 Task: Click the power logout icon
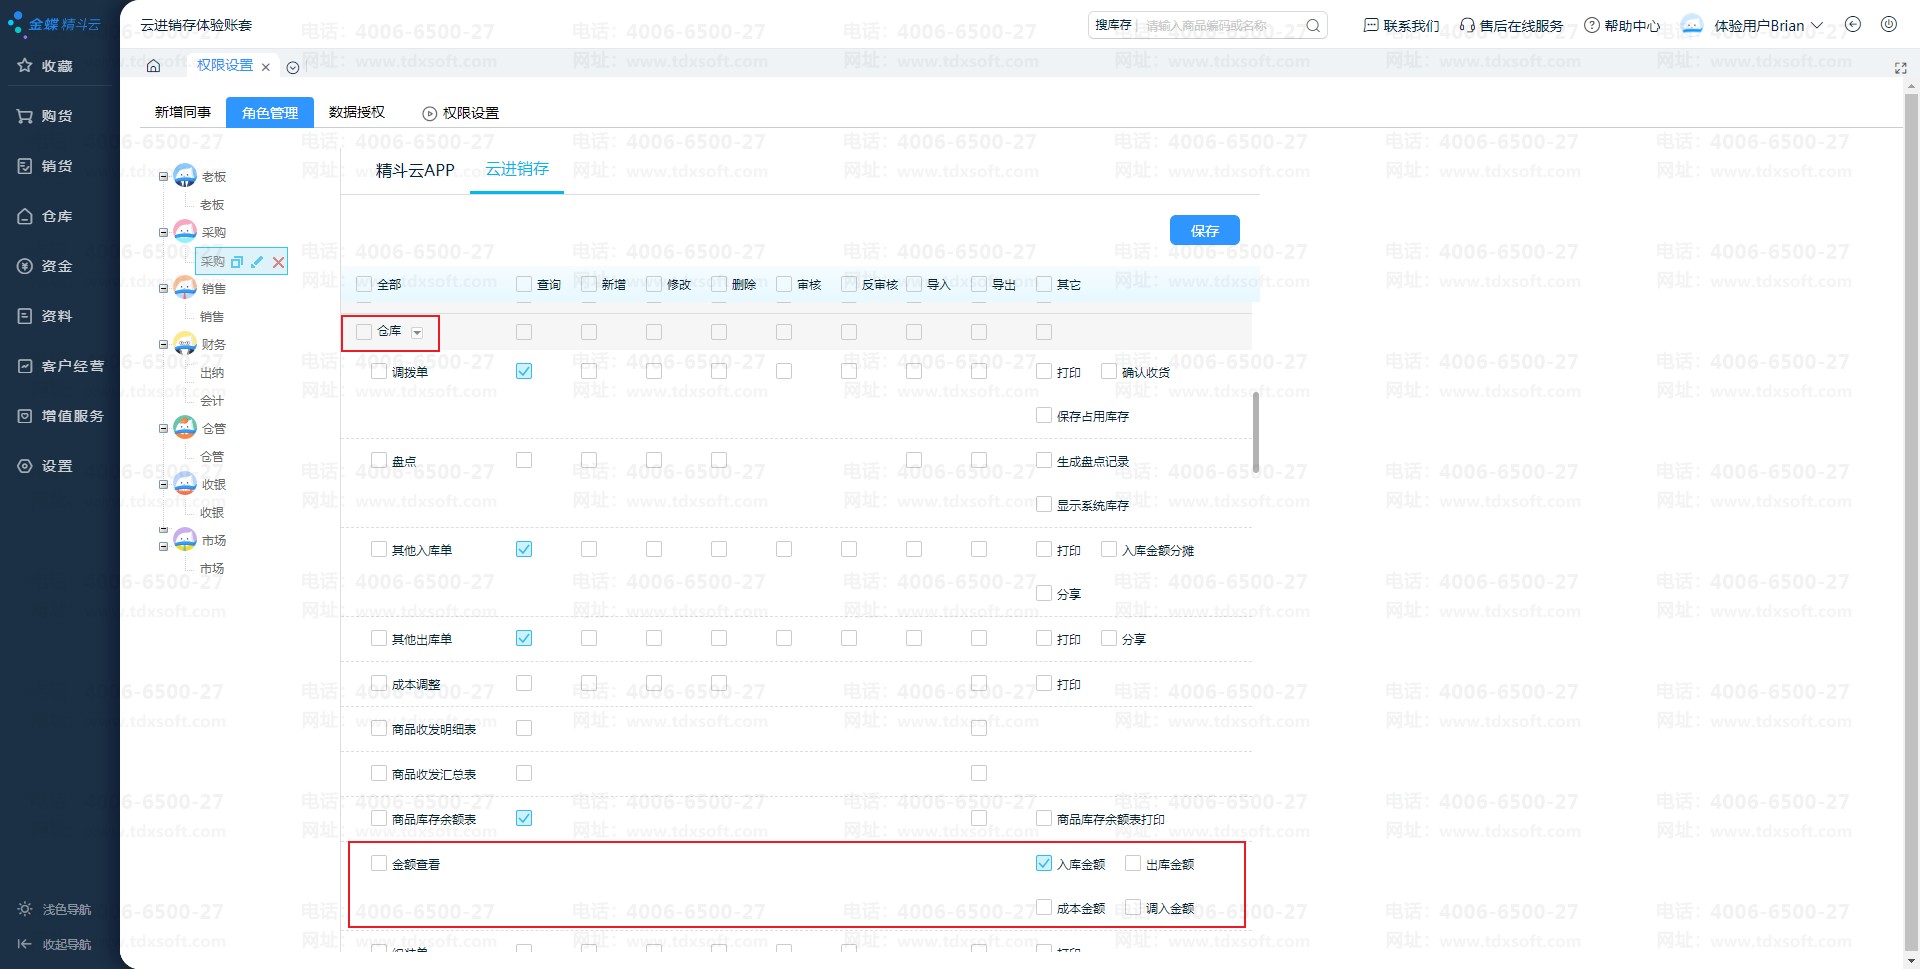coord(1888,25)
